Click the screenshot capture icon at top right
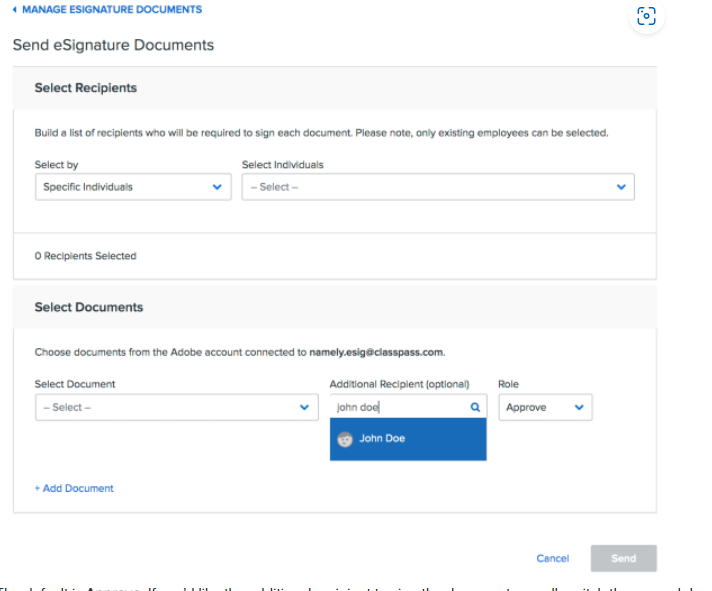 point(646,16)
